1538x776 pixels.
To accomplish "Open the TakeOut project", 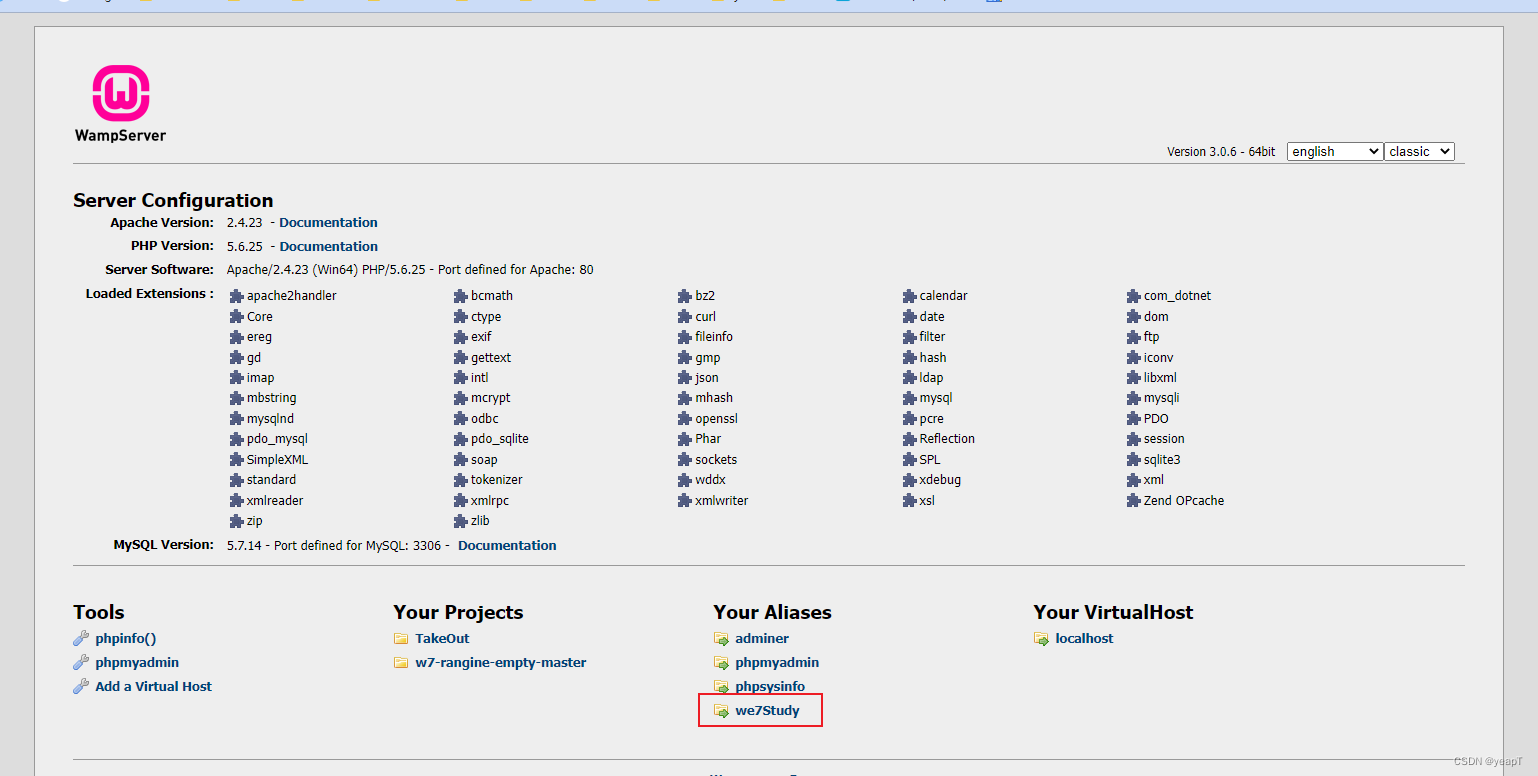I will point(442,638).
